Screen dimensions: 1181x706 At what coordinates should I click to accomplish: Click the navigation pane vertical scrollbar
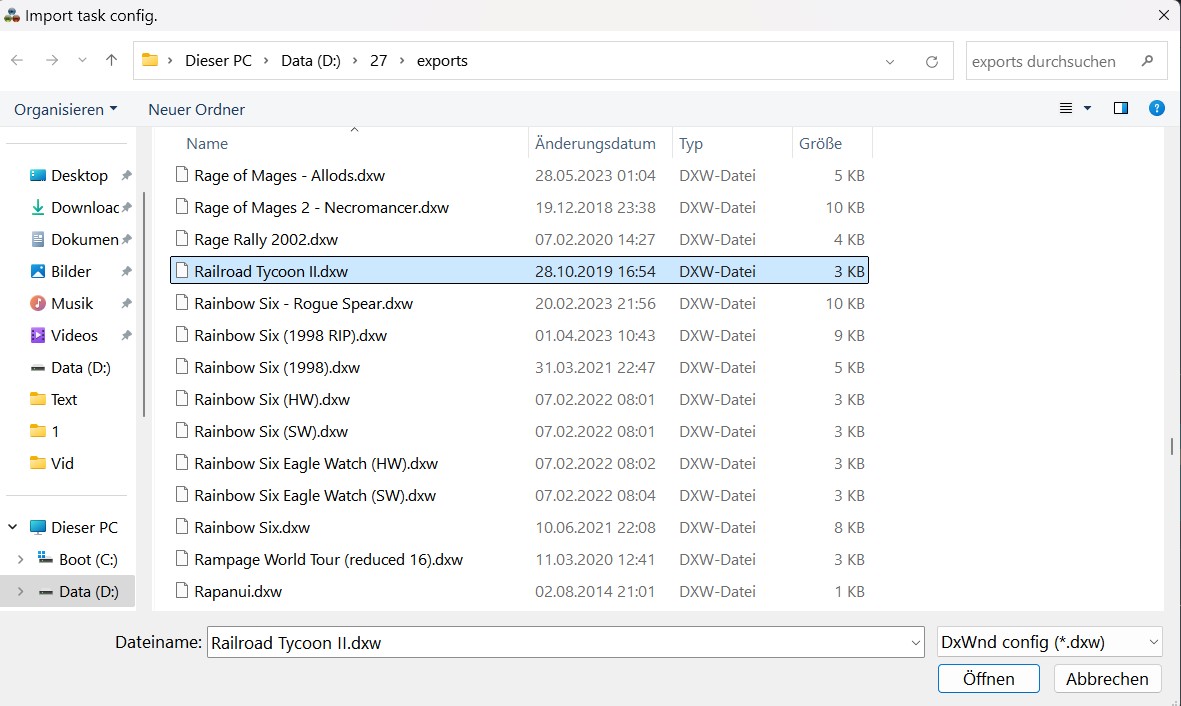[143, 305]
